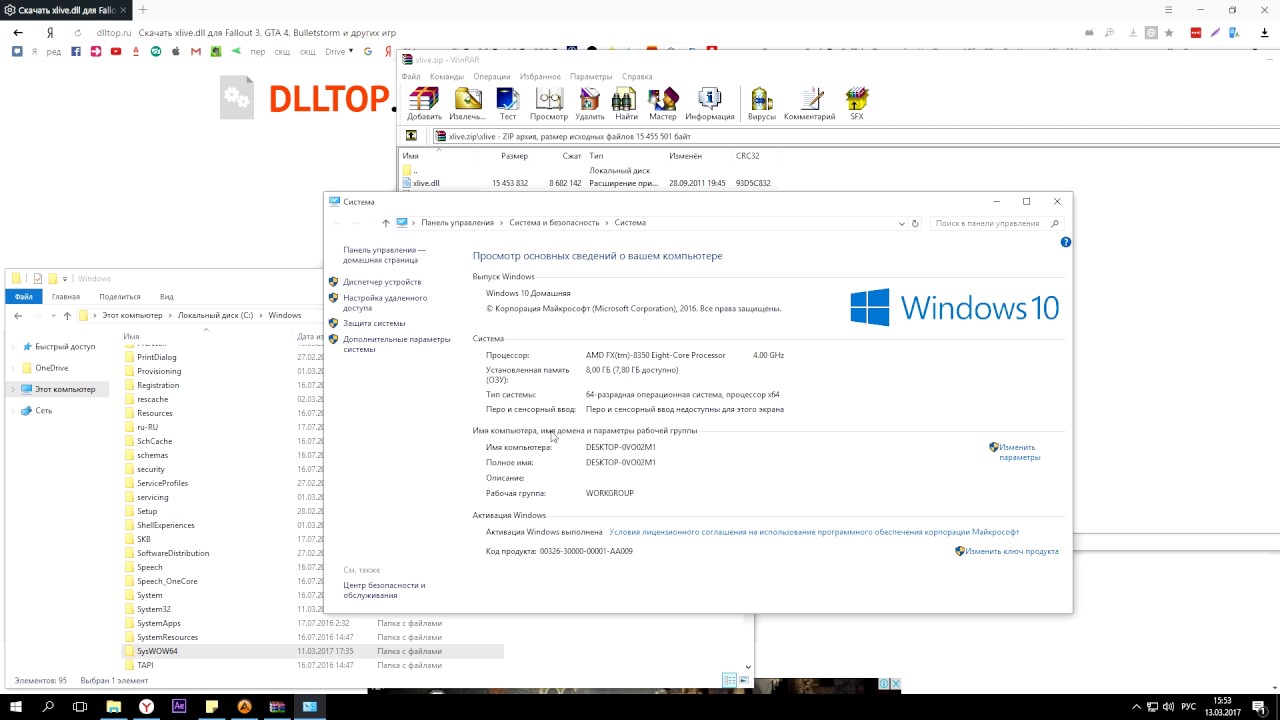Image resolution: width=1280 pixels, height=720 pixels.
Task: Open the taskbar search magnifier
Action: (48, 706)
